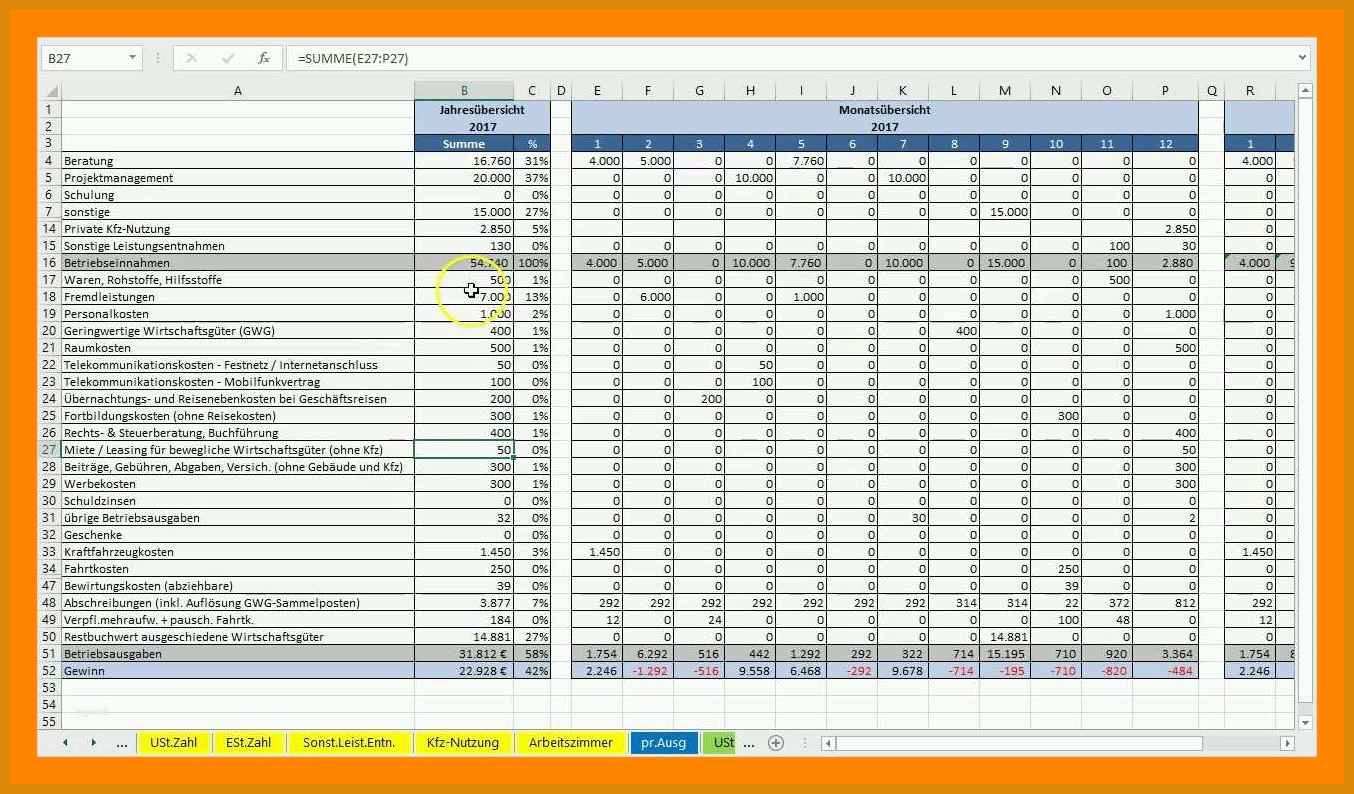This screenshot has width=1354, height=794.
Task: Open the Sonst.Leist.Entn. sheet tab
Action: pyautogui.click(x=350, y=743)
